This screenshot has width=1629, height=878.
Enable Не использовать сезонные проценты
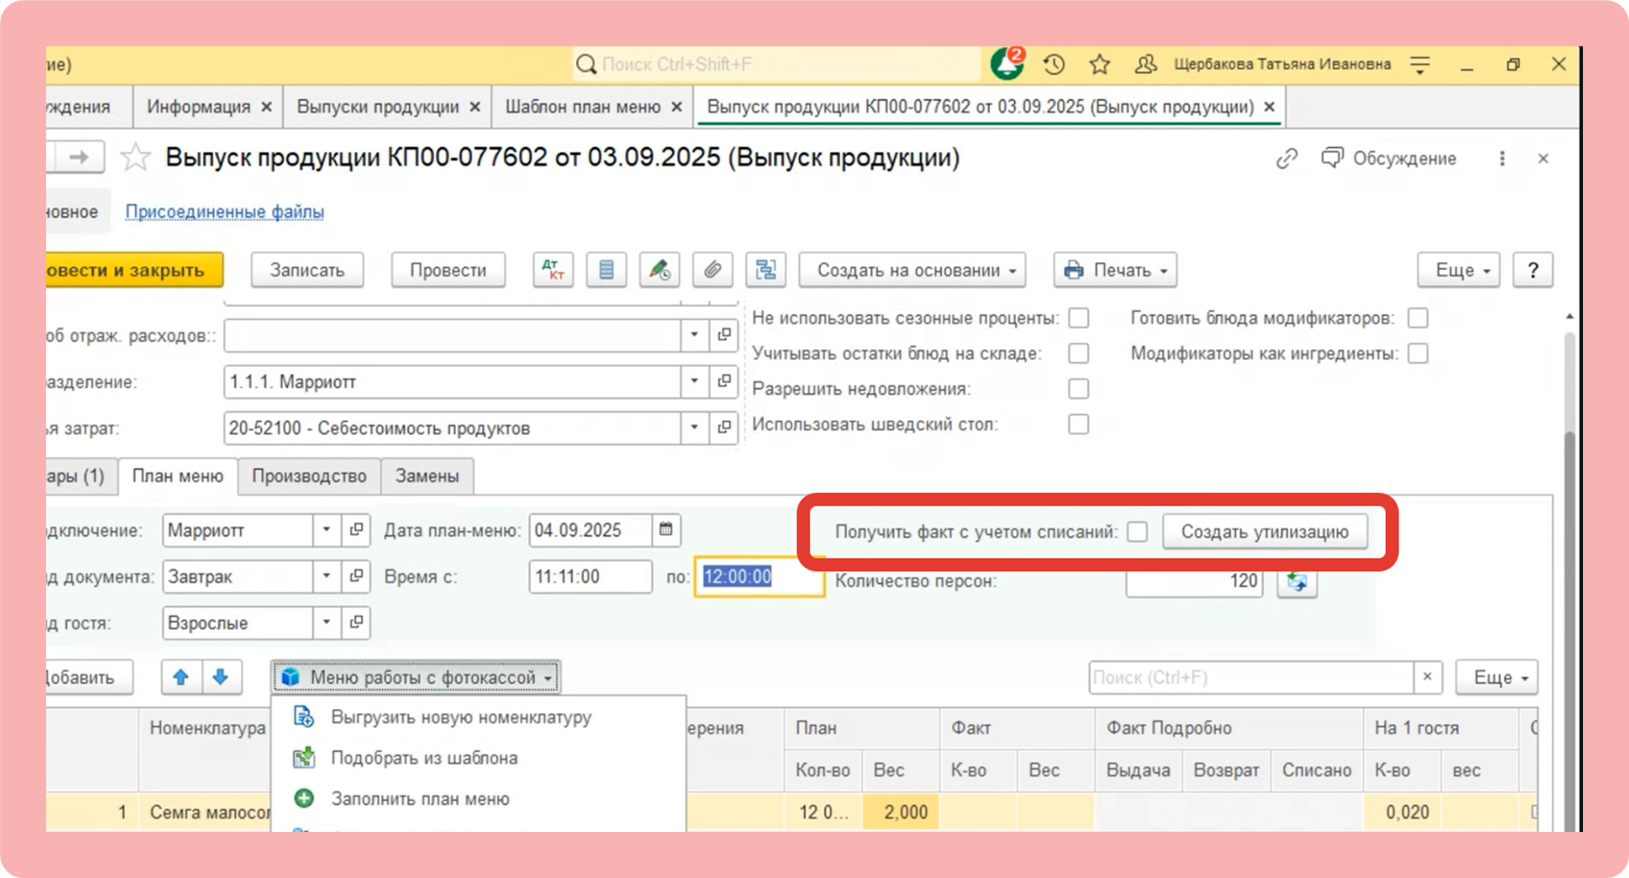(x=1078, y=318)
